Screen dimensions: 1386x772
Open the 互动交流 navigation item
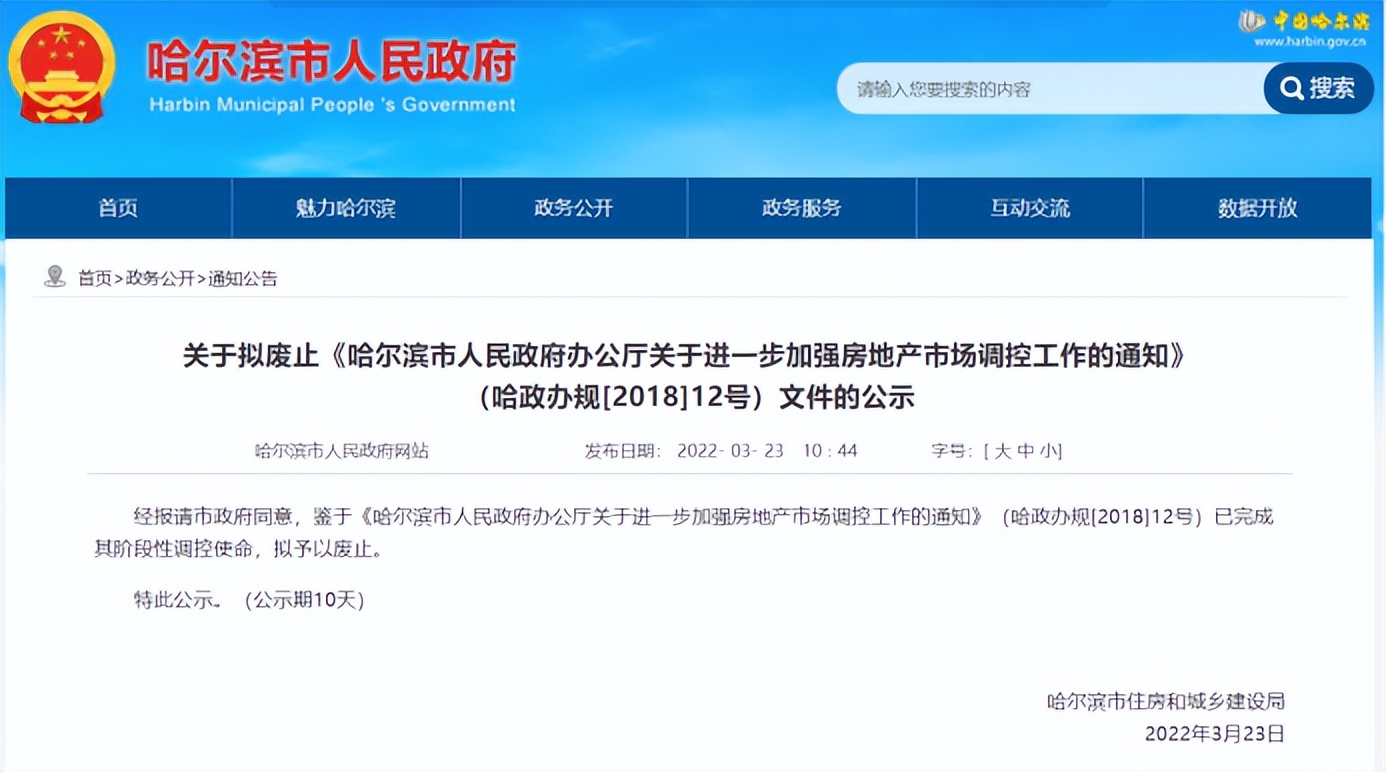click(1029, 208)
